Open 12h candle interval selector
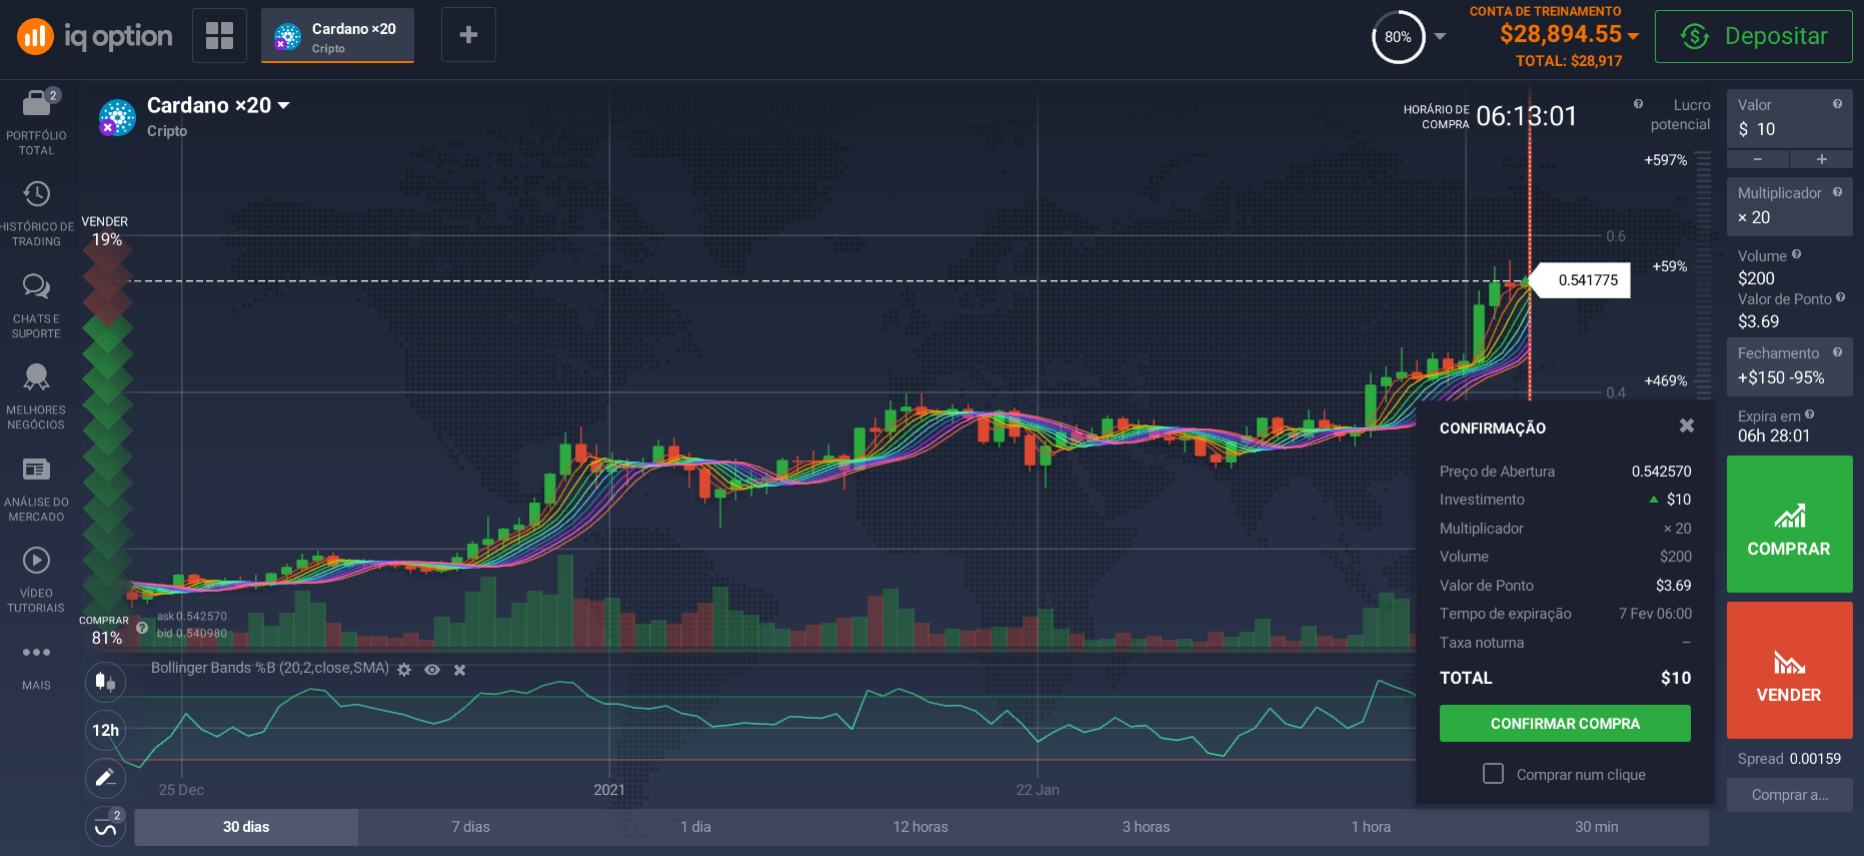The image size is (1864, 856). click(105, 730)
